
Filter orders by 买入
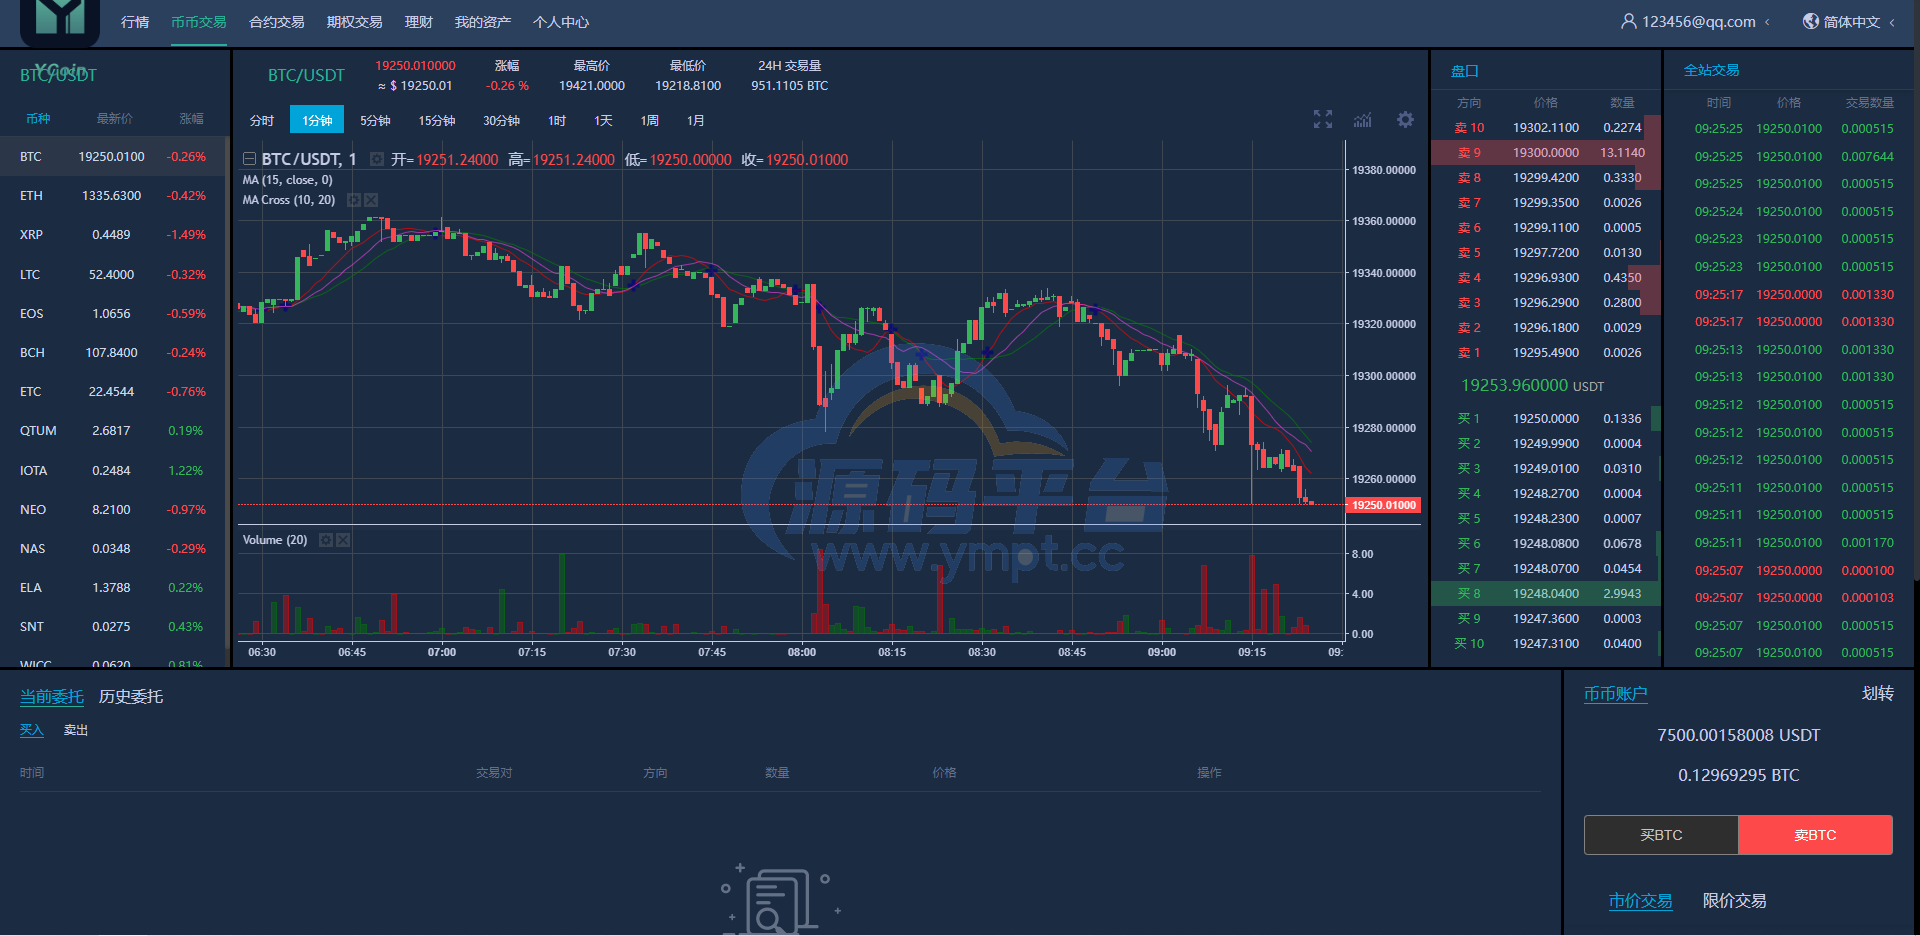[32, 730]
